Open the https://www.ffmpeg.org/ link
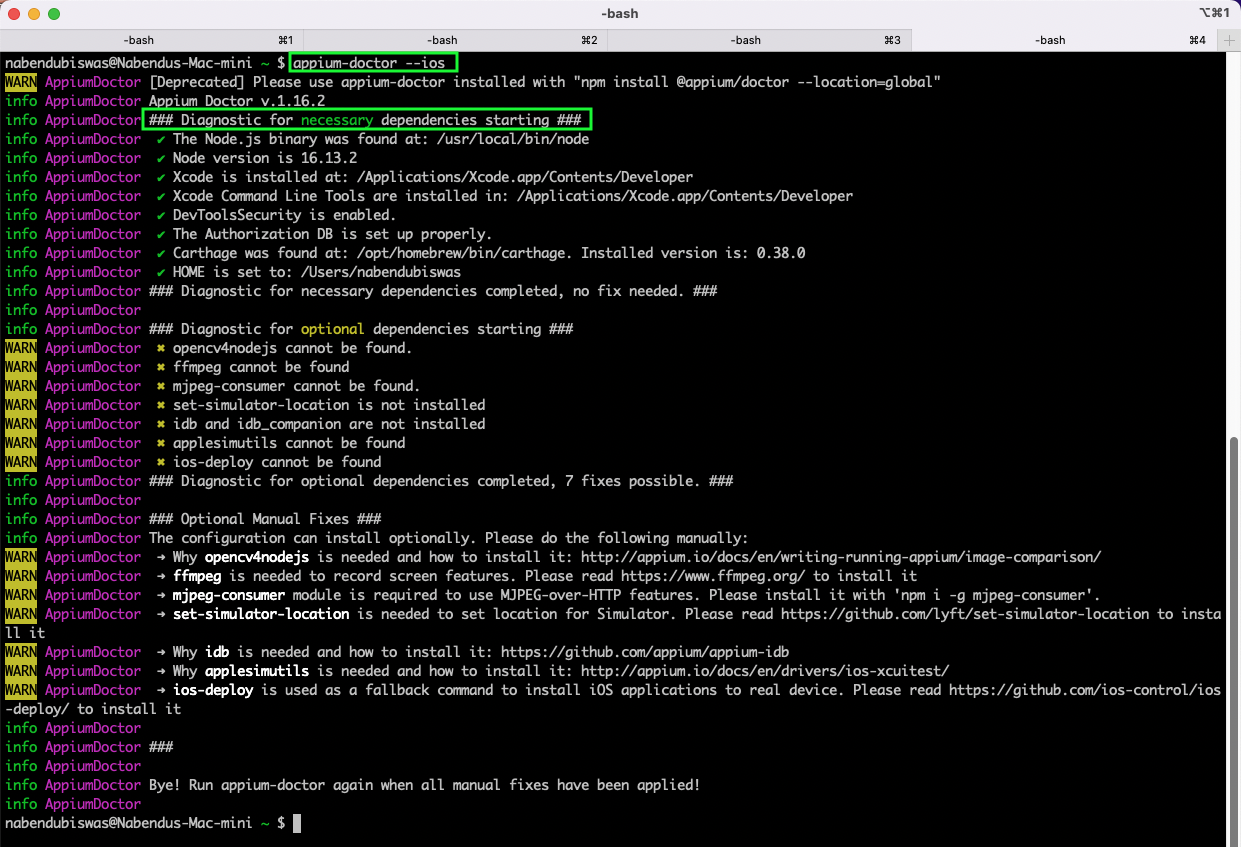This screenshot has height=847, width=1241. [713, 576]
